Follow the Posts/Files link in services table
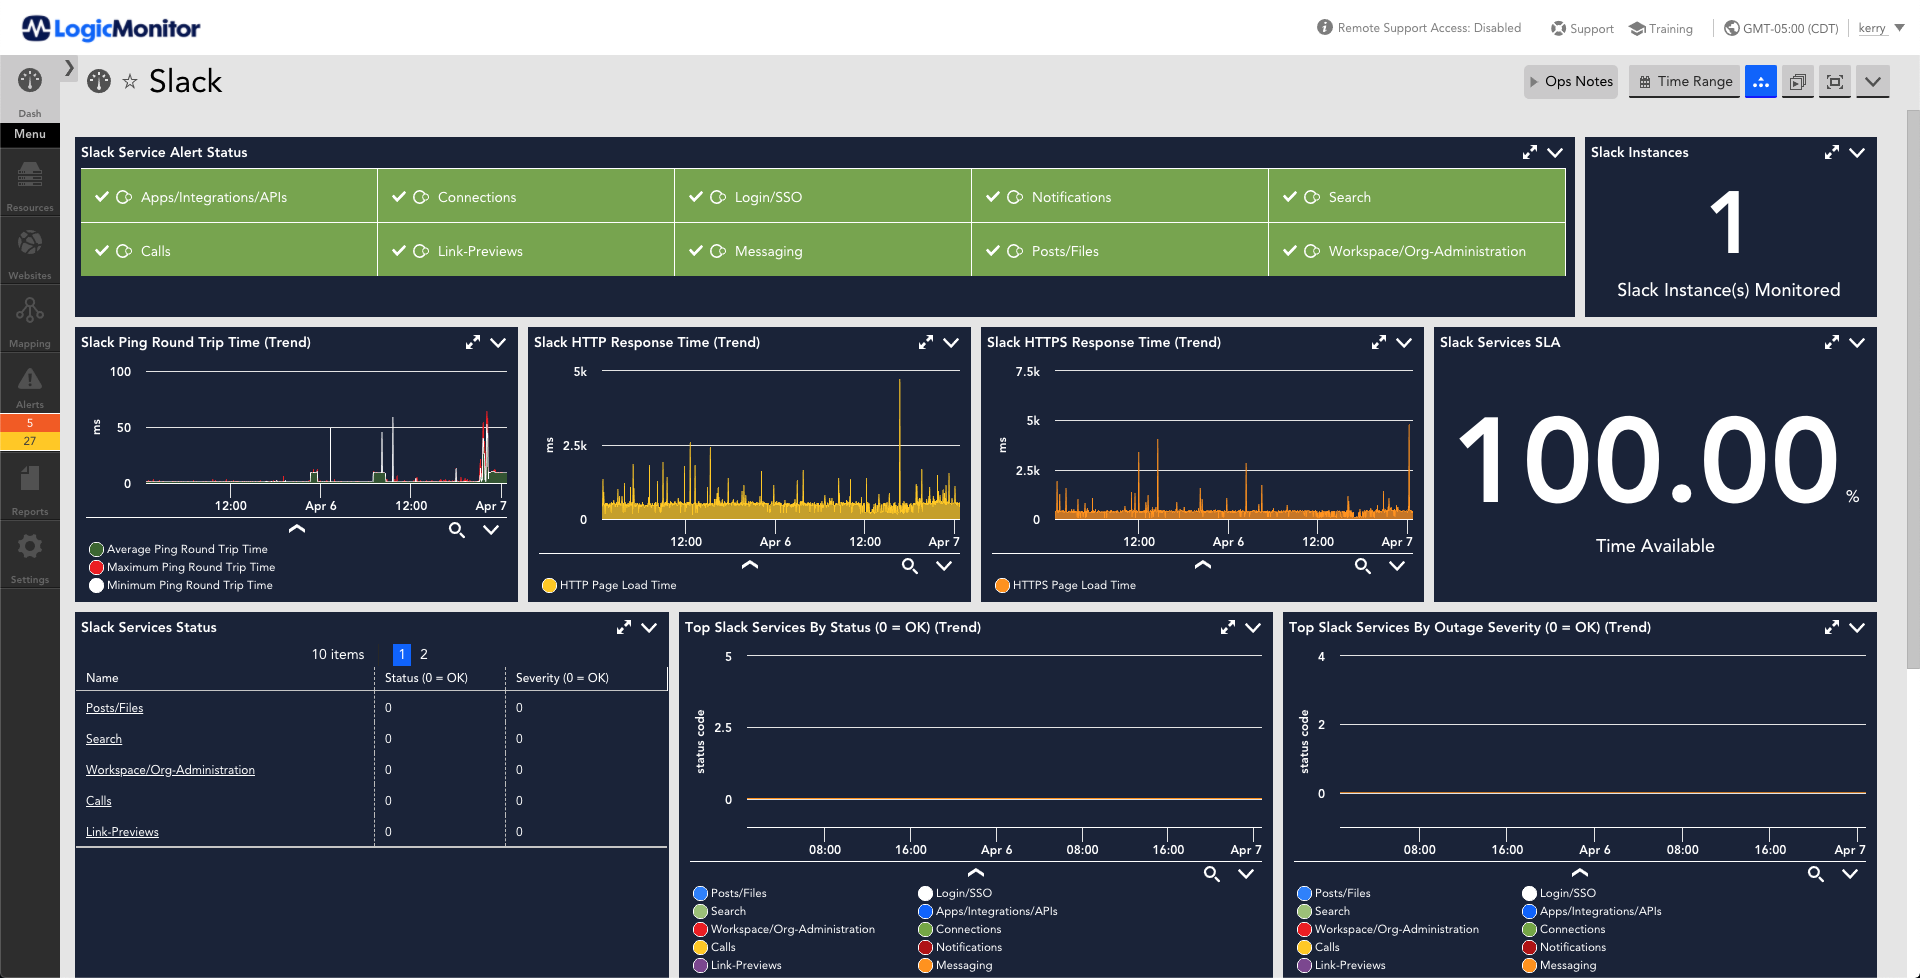This screenshot has height=978, width=1920. coord(114,707)
